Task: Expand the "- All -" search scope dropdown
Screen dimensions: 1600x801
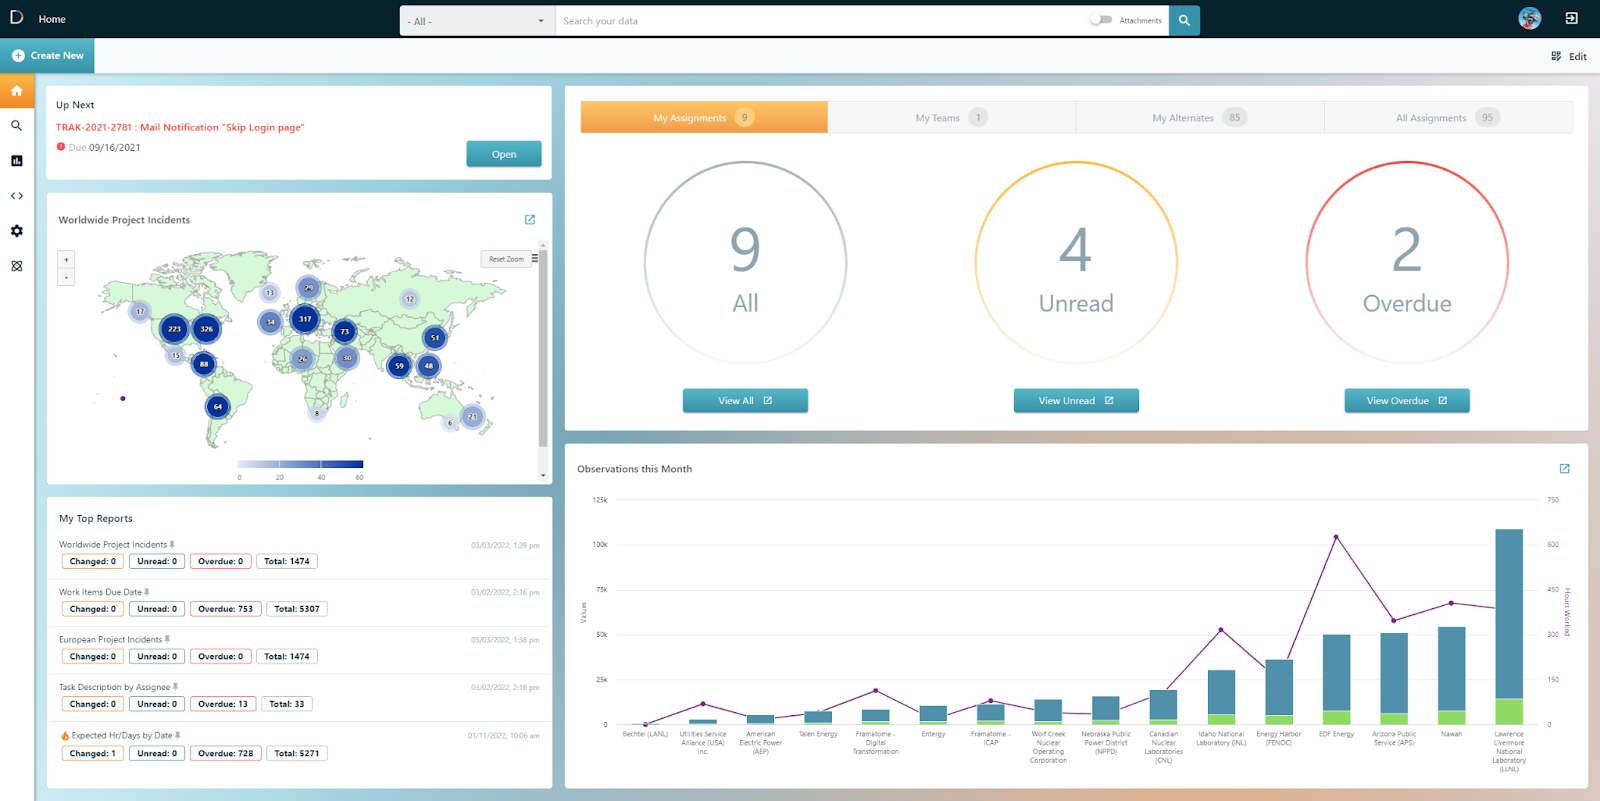Action: click(x=477, y=21)
